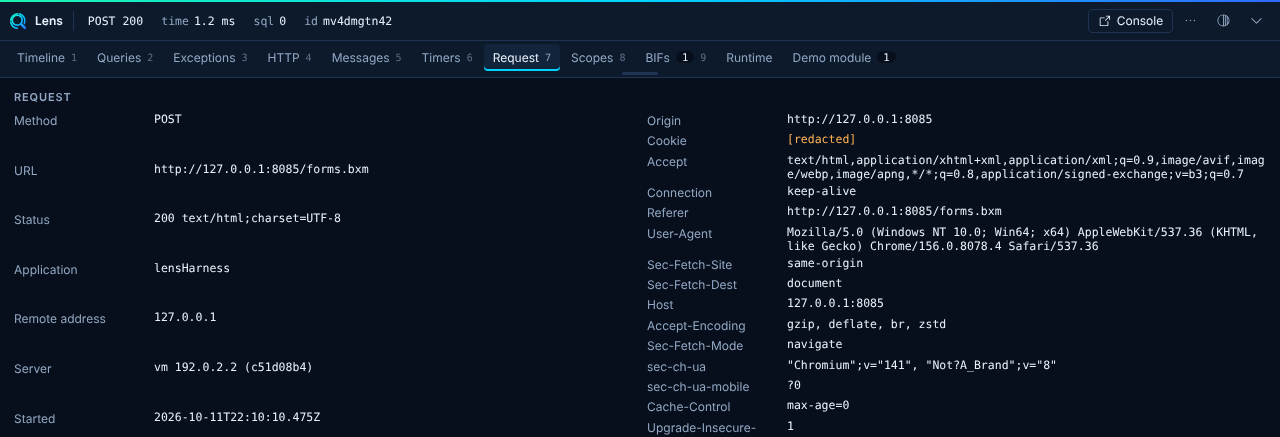Viewport: 1280px width, 437px height.
Task: Open the three-dots more options menu
Action: click(x=1190, y=21)
